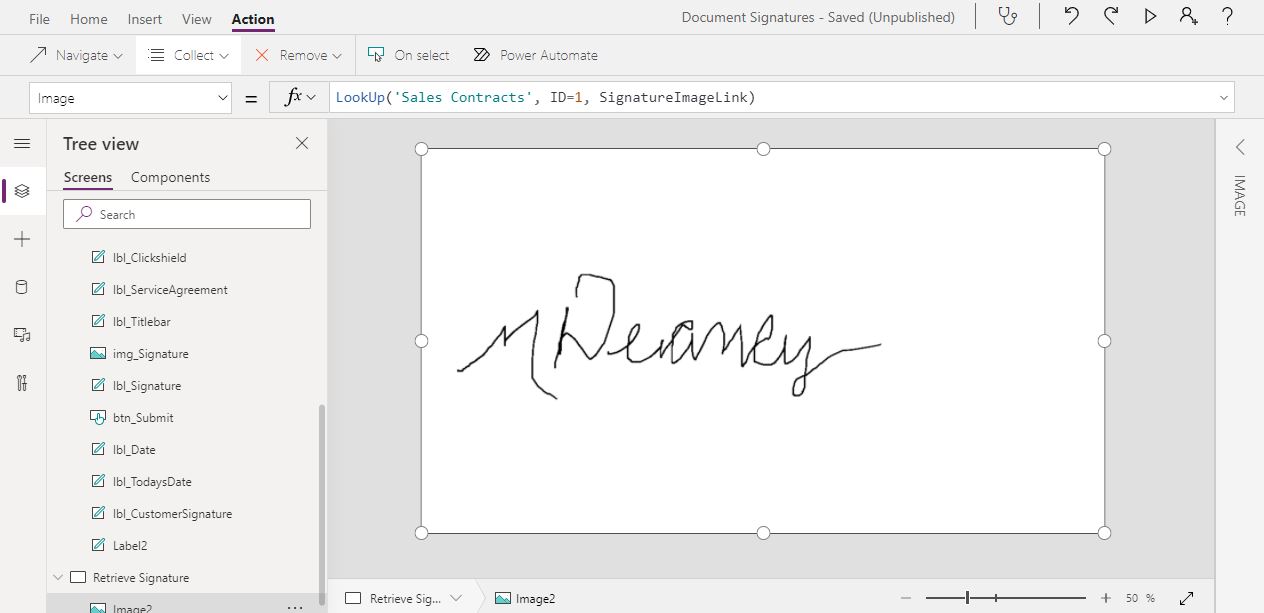
Task: Collapse the Retrieve Signature tree node
Action: tap(58, 577)
